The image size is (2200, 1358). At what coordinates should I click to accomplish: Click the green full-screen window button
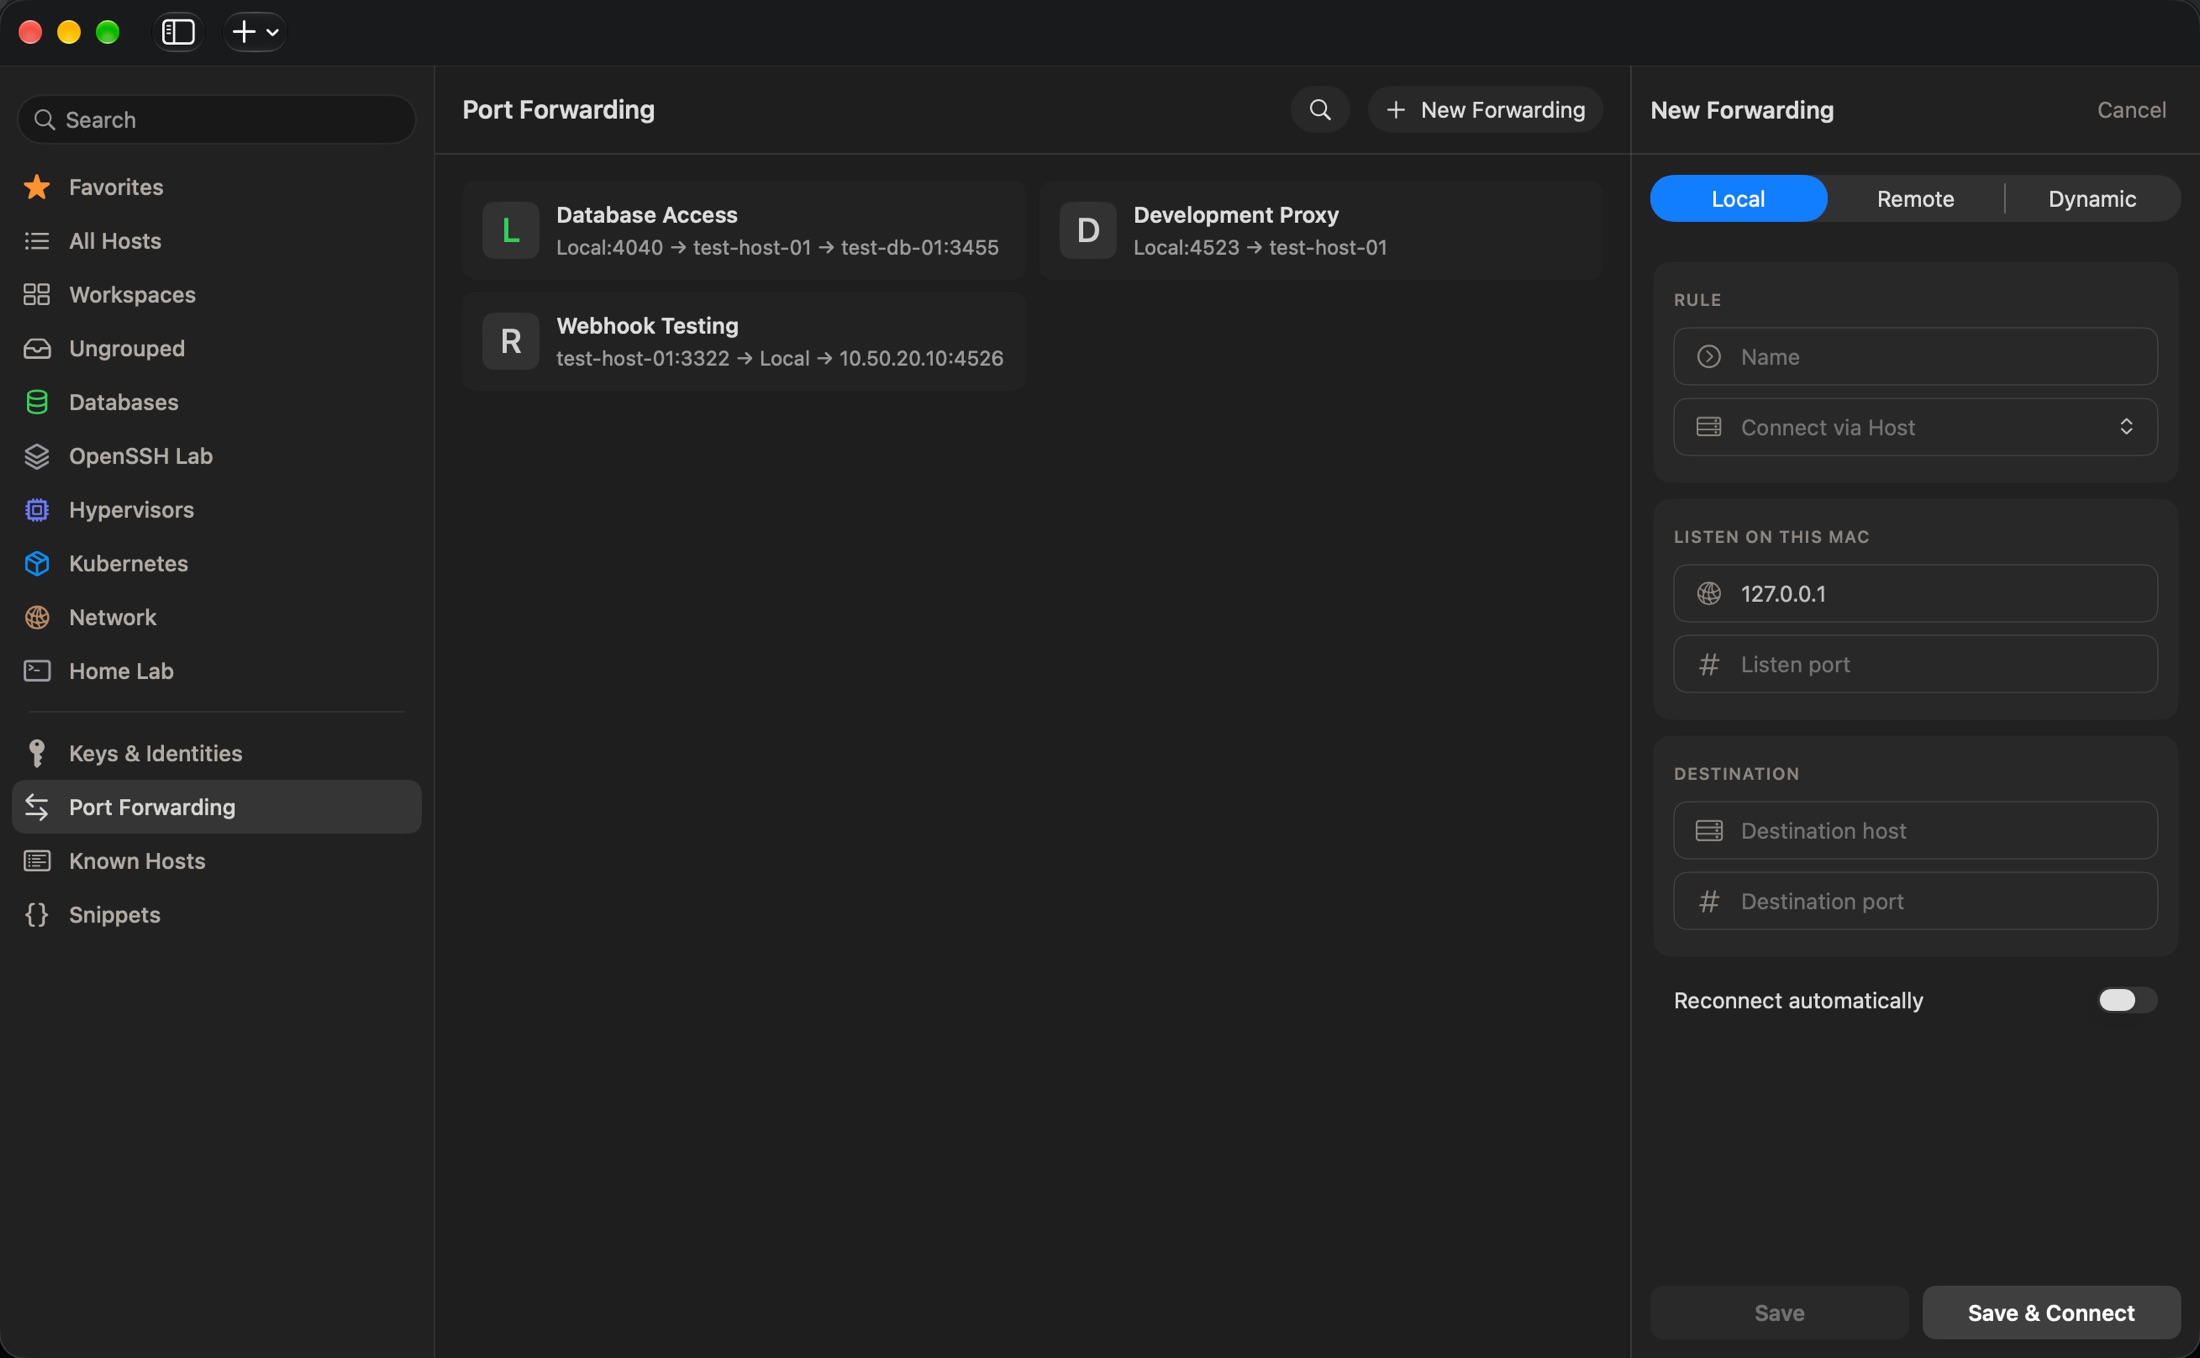pos(107,32)
